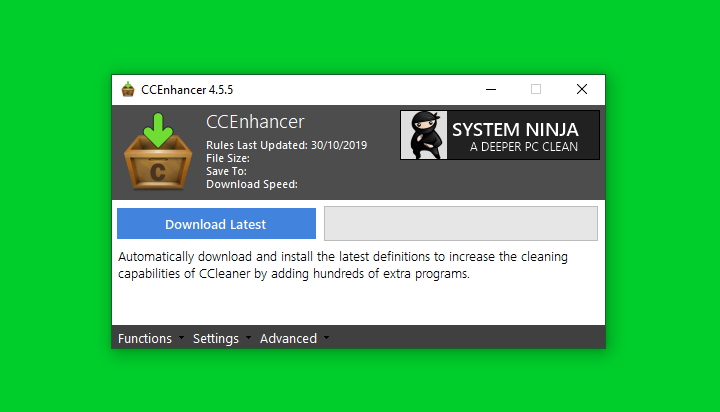Expand the arrow next to Settings
The image size is (720, 412).
tap(248, 338)
